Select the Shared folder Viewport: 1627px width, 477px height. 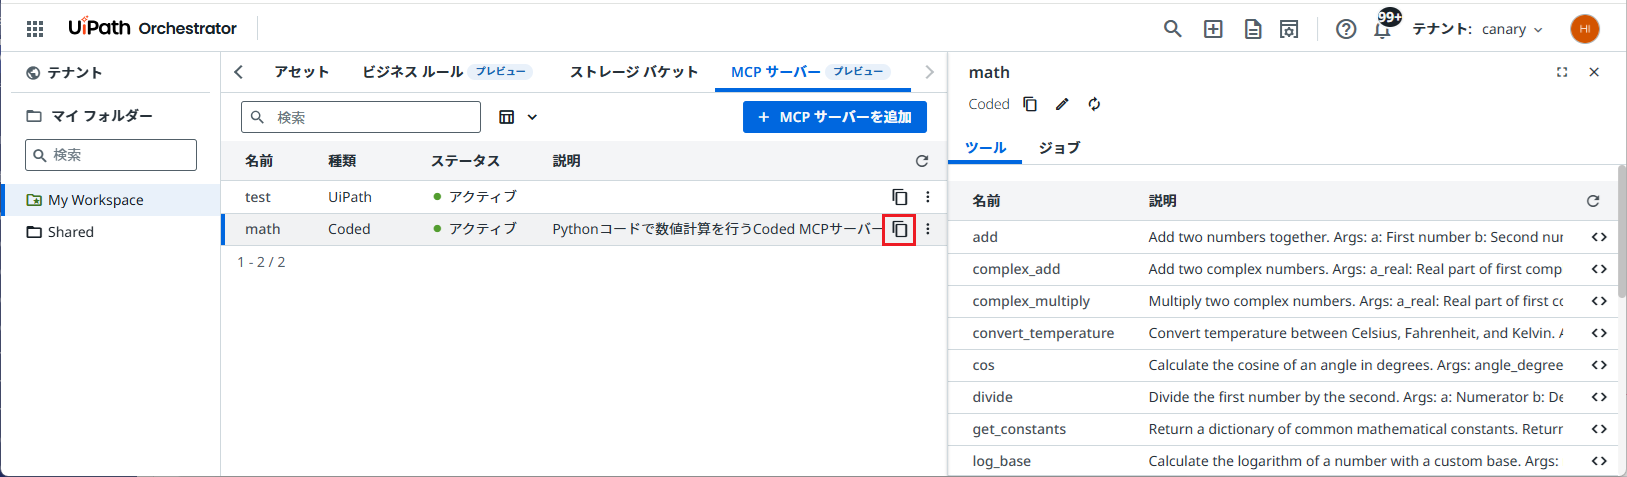point(110,232)
